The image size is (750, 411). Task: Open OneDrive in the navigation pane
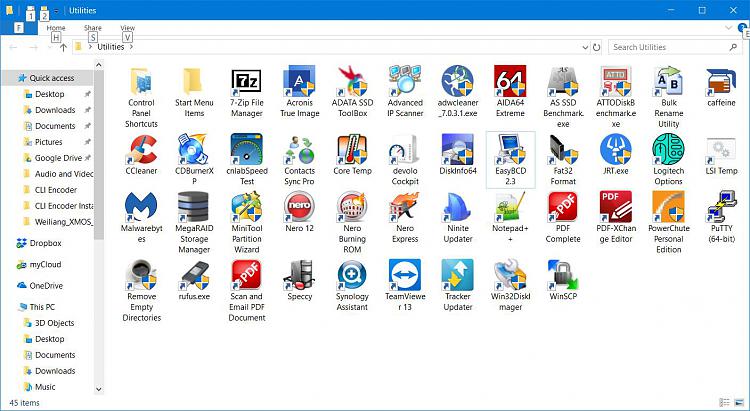[x=40, y=286]
